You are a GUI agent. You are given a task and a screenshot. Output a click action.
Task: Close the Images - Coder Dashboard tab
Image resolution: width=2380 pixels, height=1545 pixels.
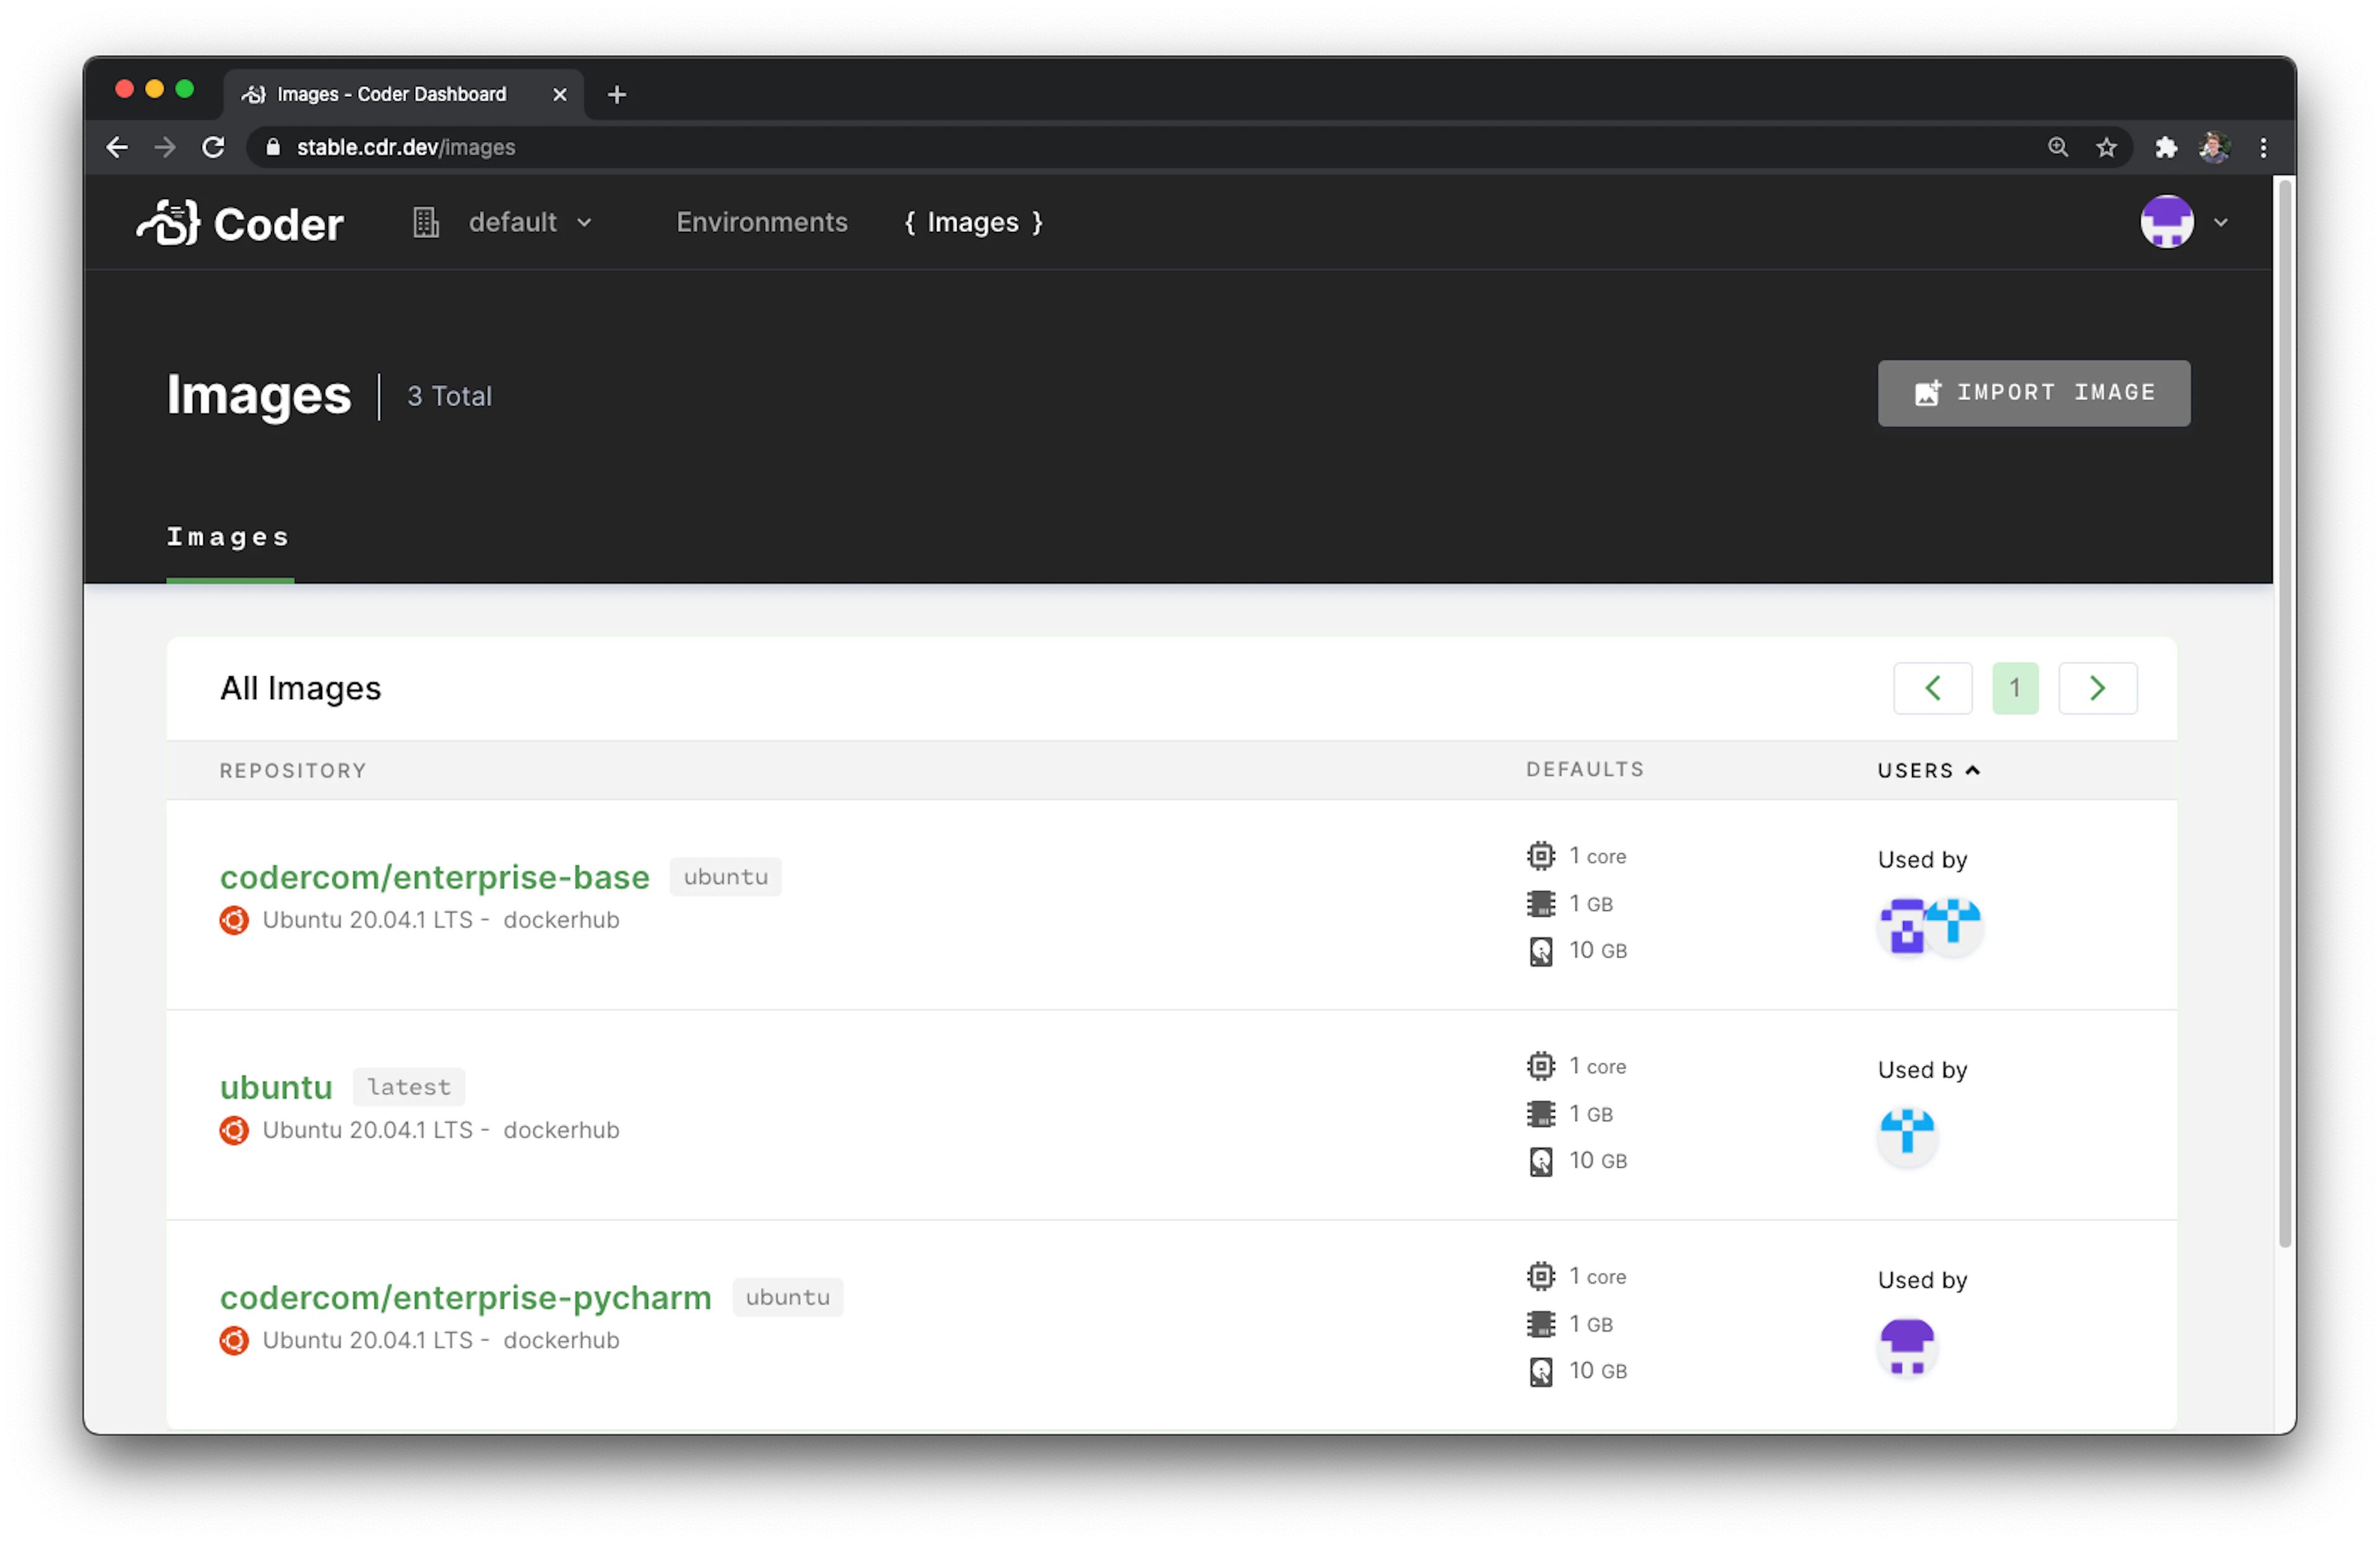point(560,94)
